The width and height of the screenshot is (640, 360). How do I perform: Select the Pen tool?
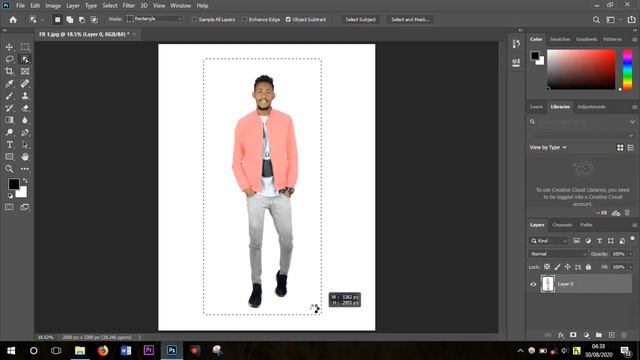pos(25,132)
